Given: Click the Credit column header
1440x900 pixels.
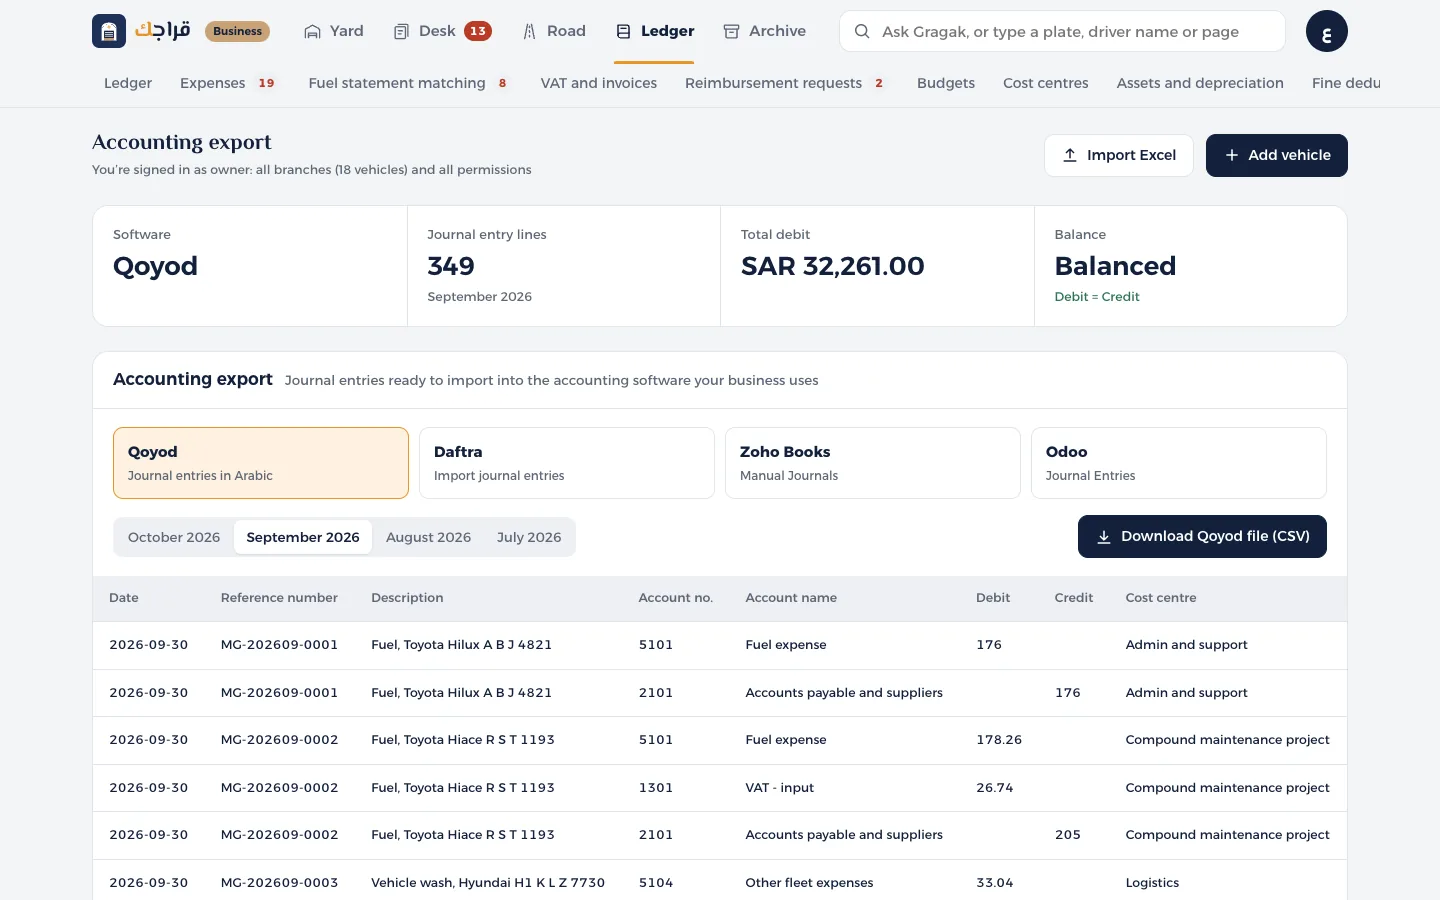Looking at the screenshot, I should 1074,598.
